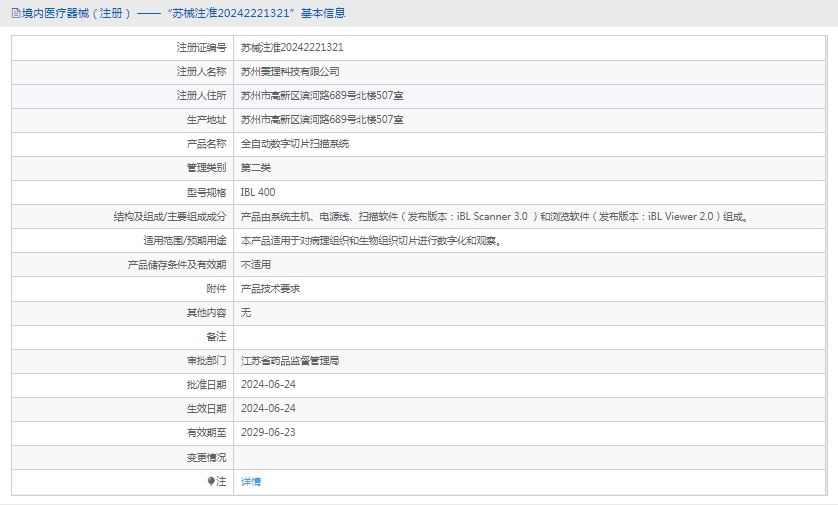Click the 适用范围/预期用途 description text

[371, 240]
